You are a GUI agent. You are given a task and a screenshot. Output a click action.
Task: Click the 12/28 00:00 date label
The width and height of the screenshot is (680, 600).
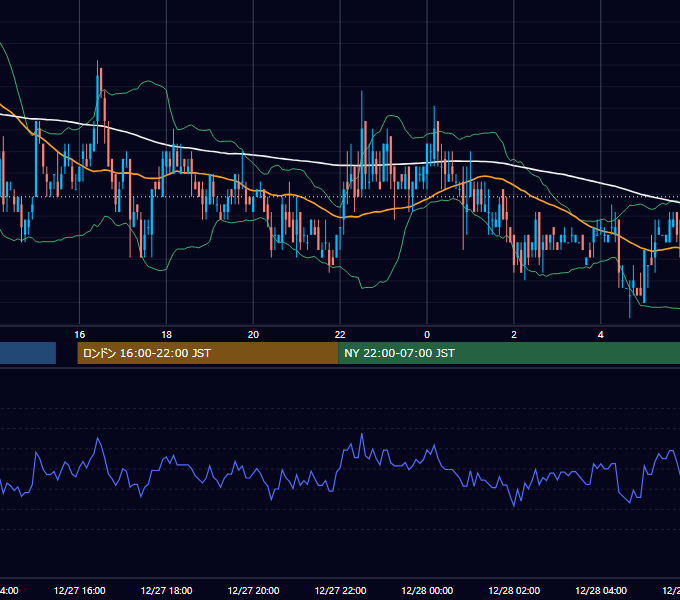[x=427, y=590]
